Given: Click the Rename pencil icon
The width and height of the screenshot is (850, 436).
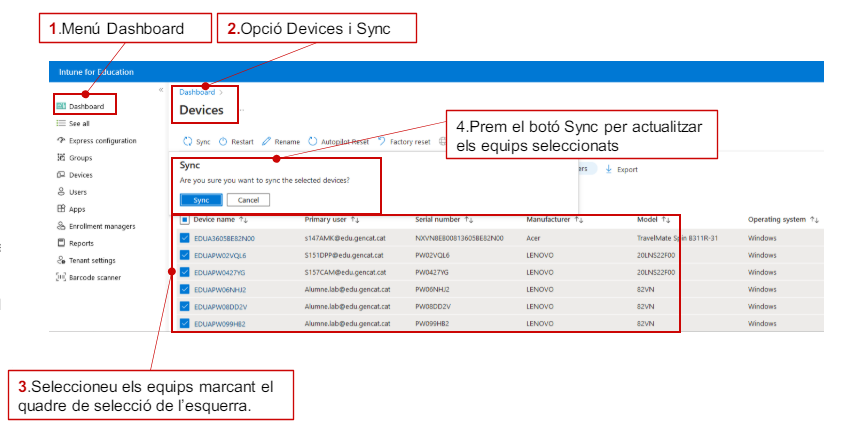Looking at the screenshot, I should coord(266,142).
